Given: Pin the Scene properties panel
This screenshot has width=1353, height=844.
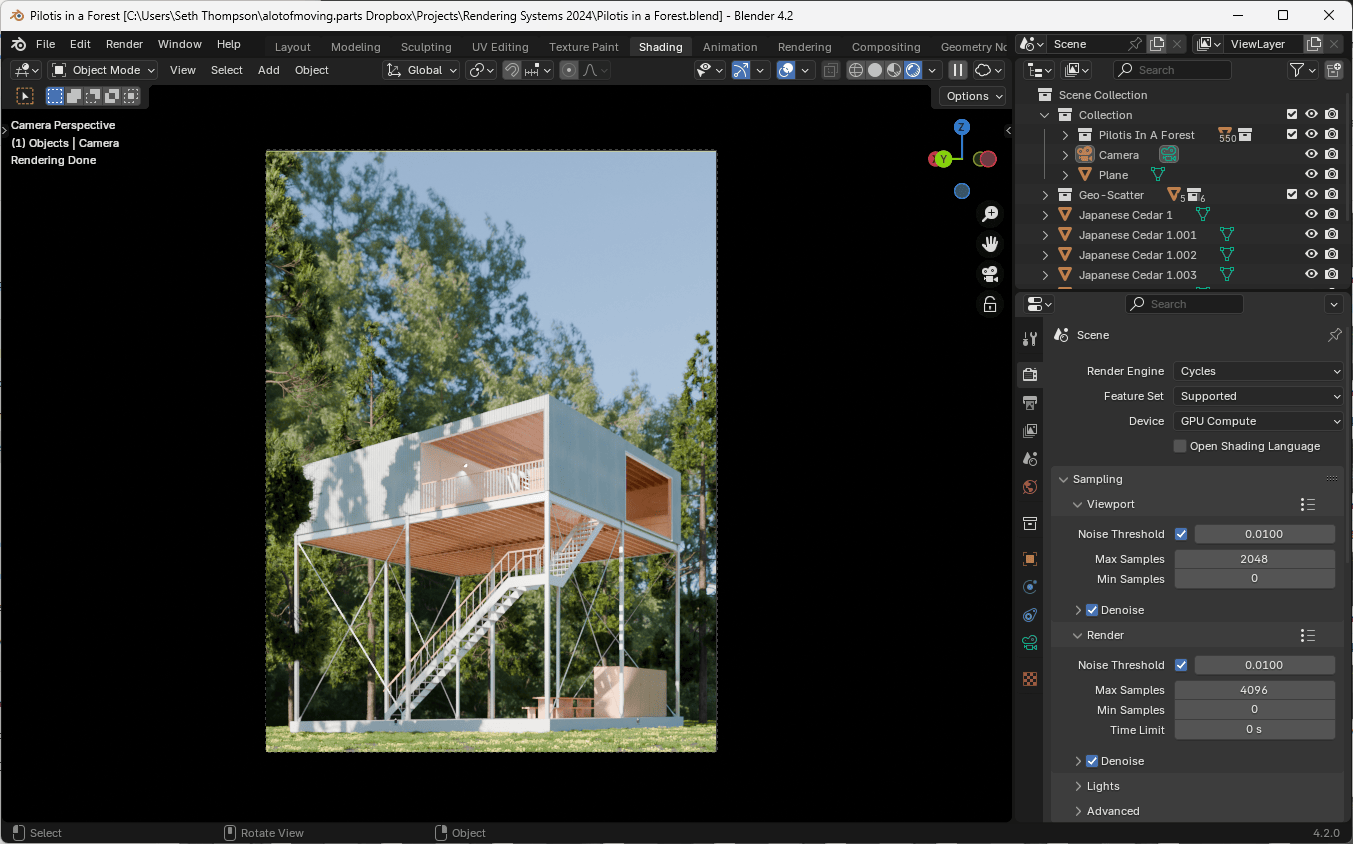Looking at the screenshot, I should pyautogui.click(x=1334, y=335).
